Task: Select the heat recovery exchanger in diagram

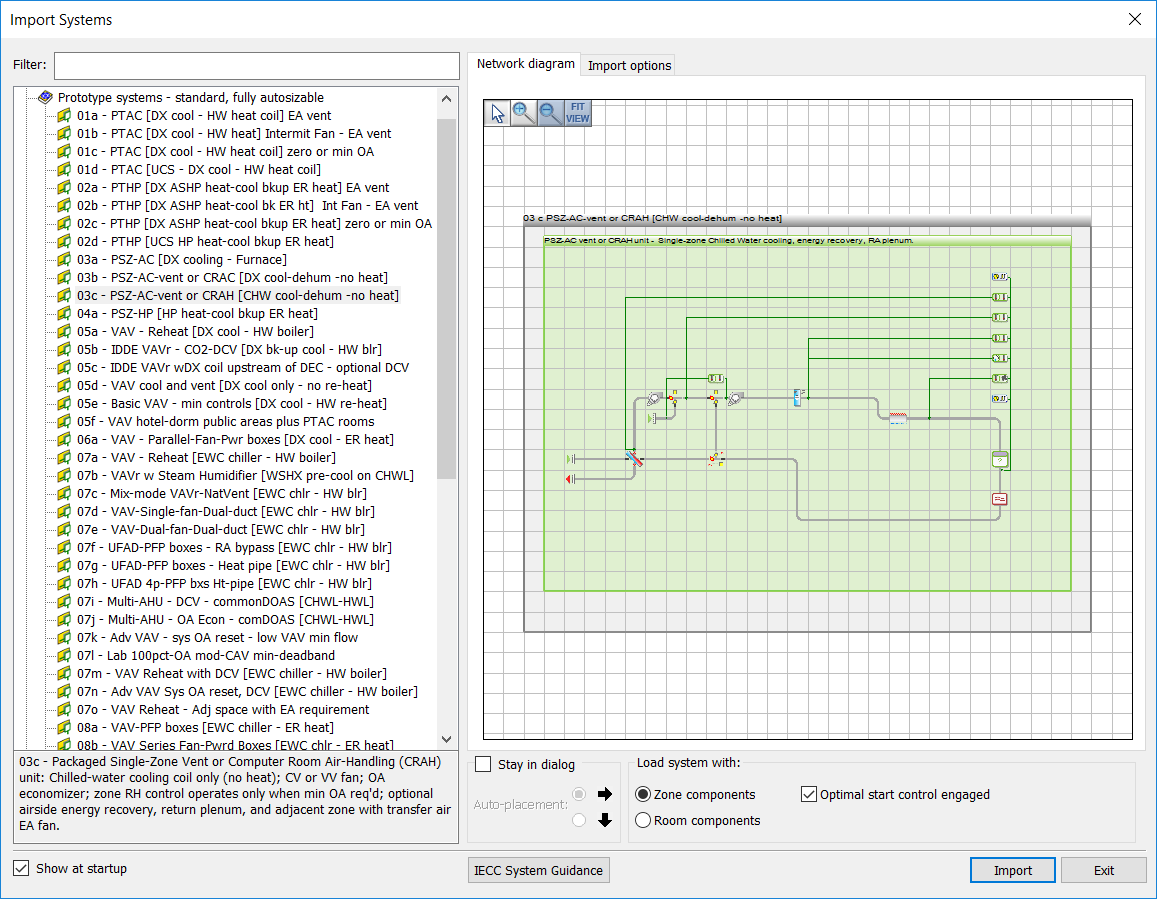Action: coord(633,459)
